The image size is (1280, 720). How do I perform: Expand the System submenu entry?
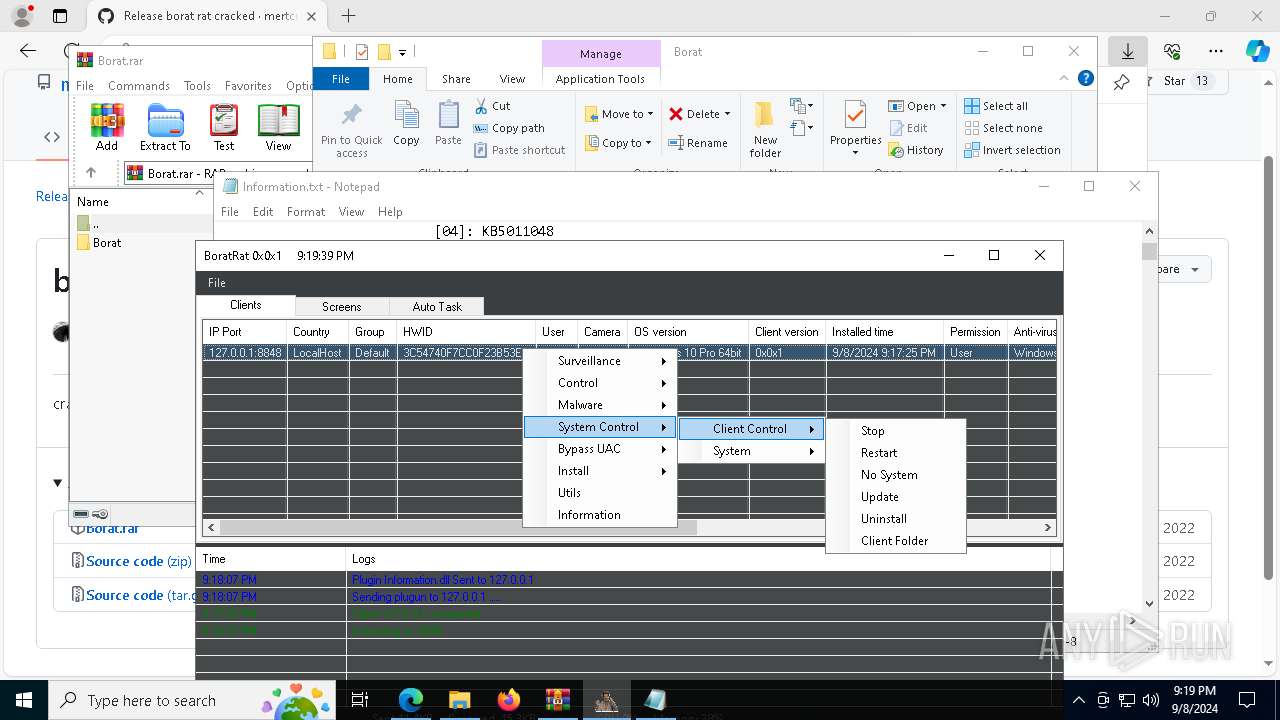coord(751,451)
